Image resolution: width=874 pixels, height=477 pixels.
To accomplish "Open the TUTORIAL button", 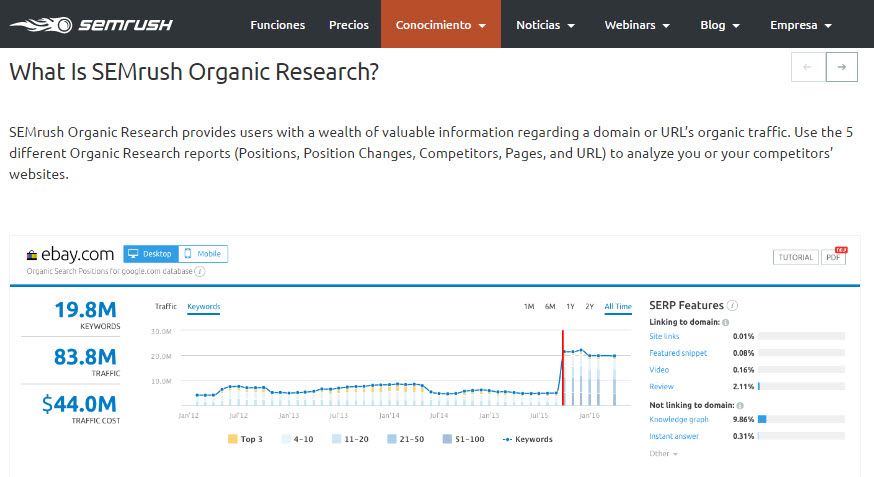I will click(795, 257).
